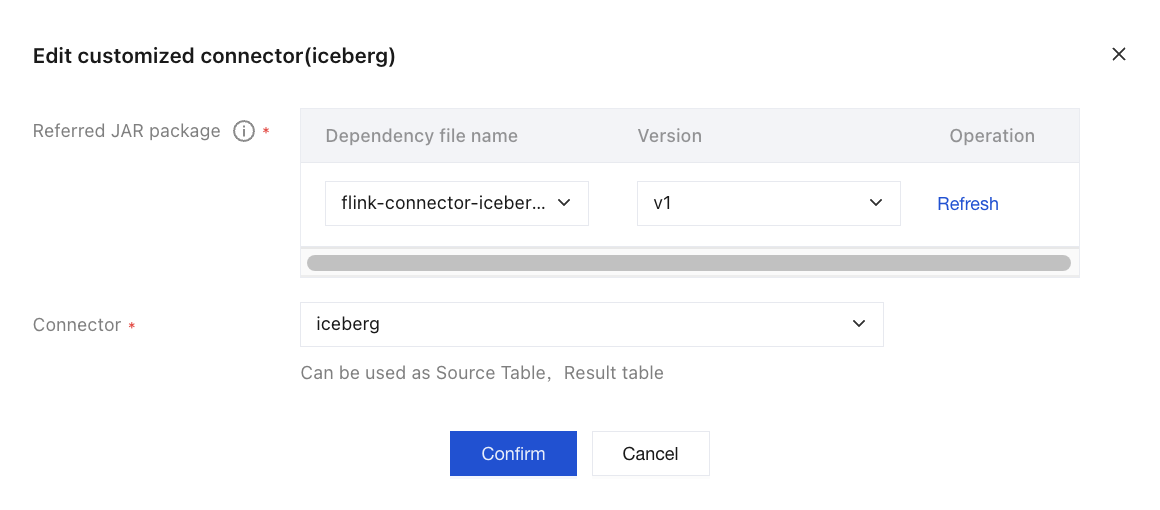
Task: Click the info icon beside Referred JAR package
Action: (243, 132)
